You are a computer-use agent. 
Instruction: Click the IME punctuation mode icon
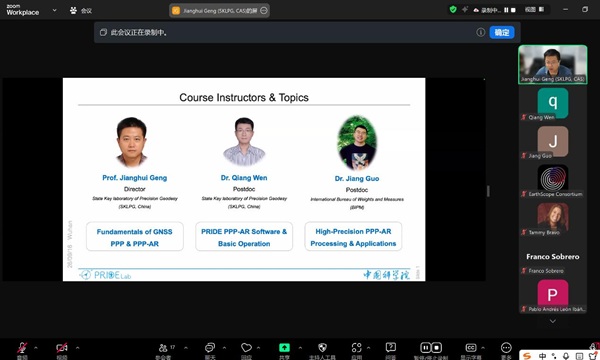click(554, 356)
